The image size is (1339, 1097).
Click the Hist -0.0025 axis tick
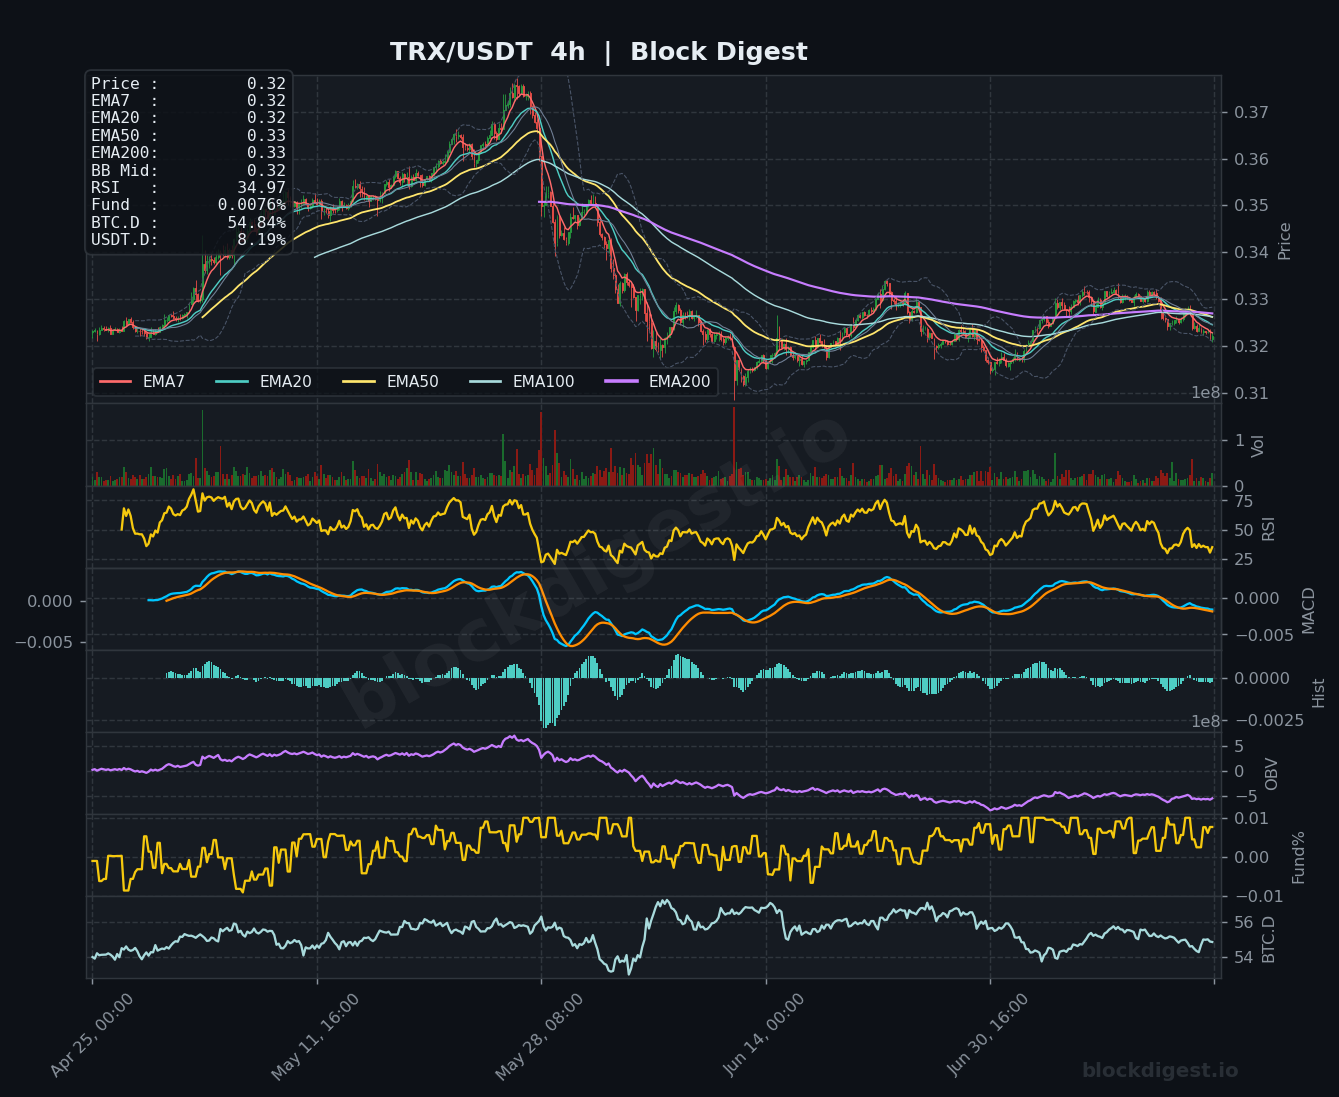pos(1269,721)
